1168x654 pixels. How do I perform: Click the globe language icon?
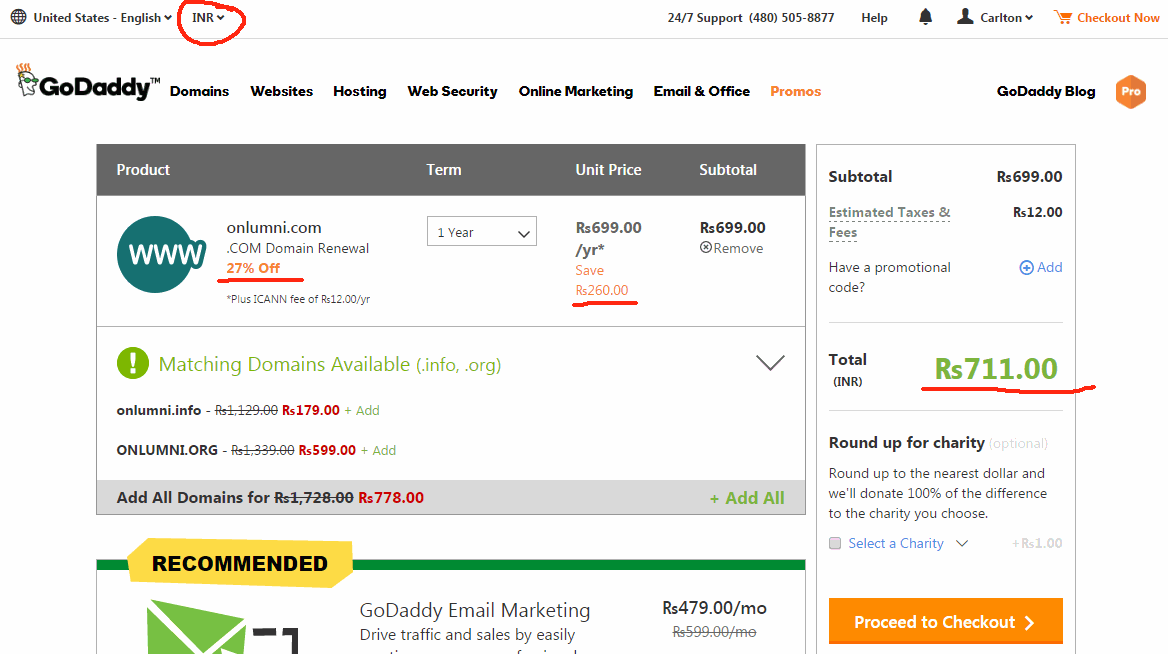pos(19,17)
